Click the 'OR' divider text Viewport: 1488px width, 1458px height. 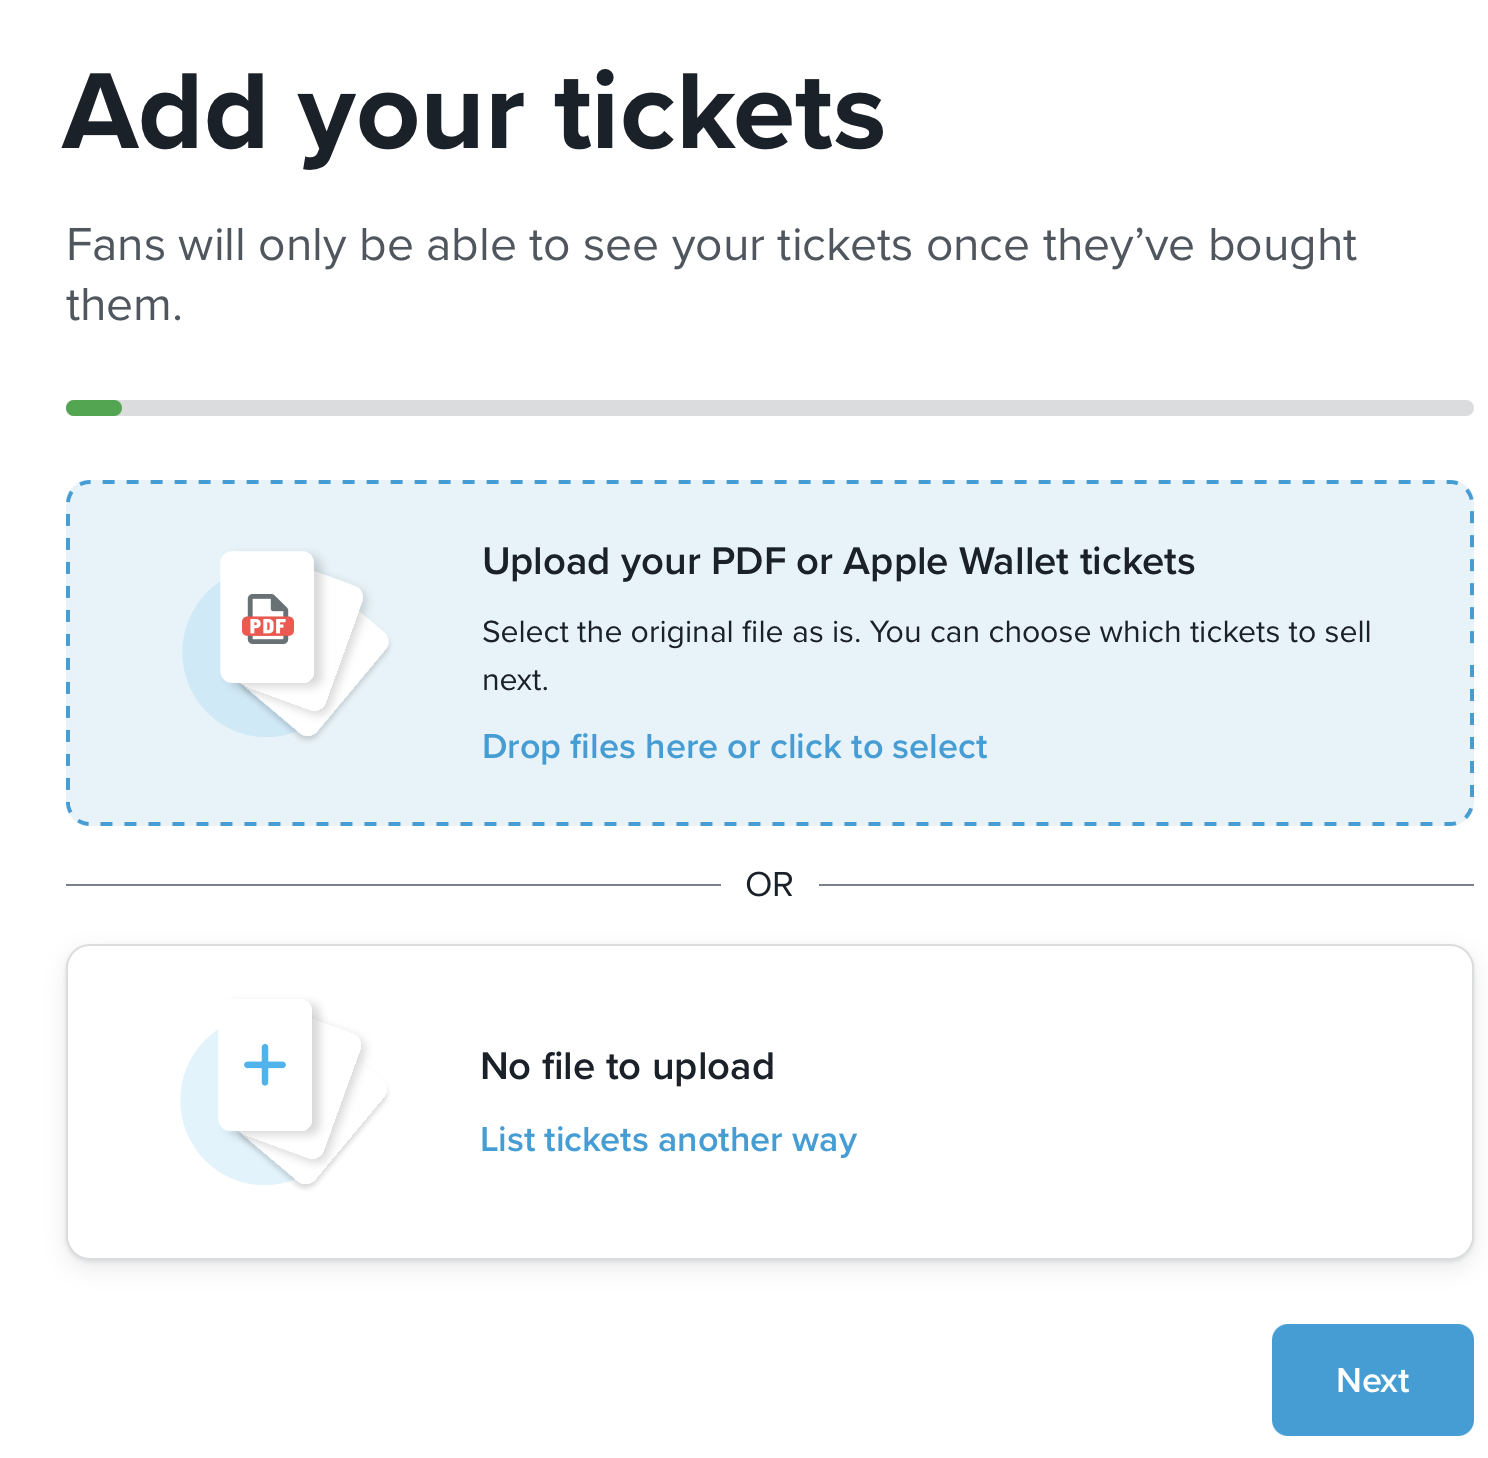coord(770,883)
